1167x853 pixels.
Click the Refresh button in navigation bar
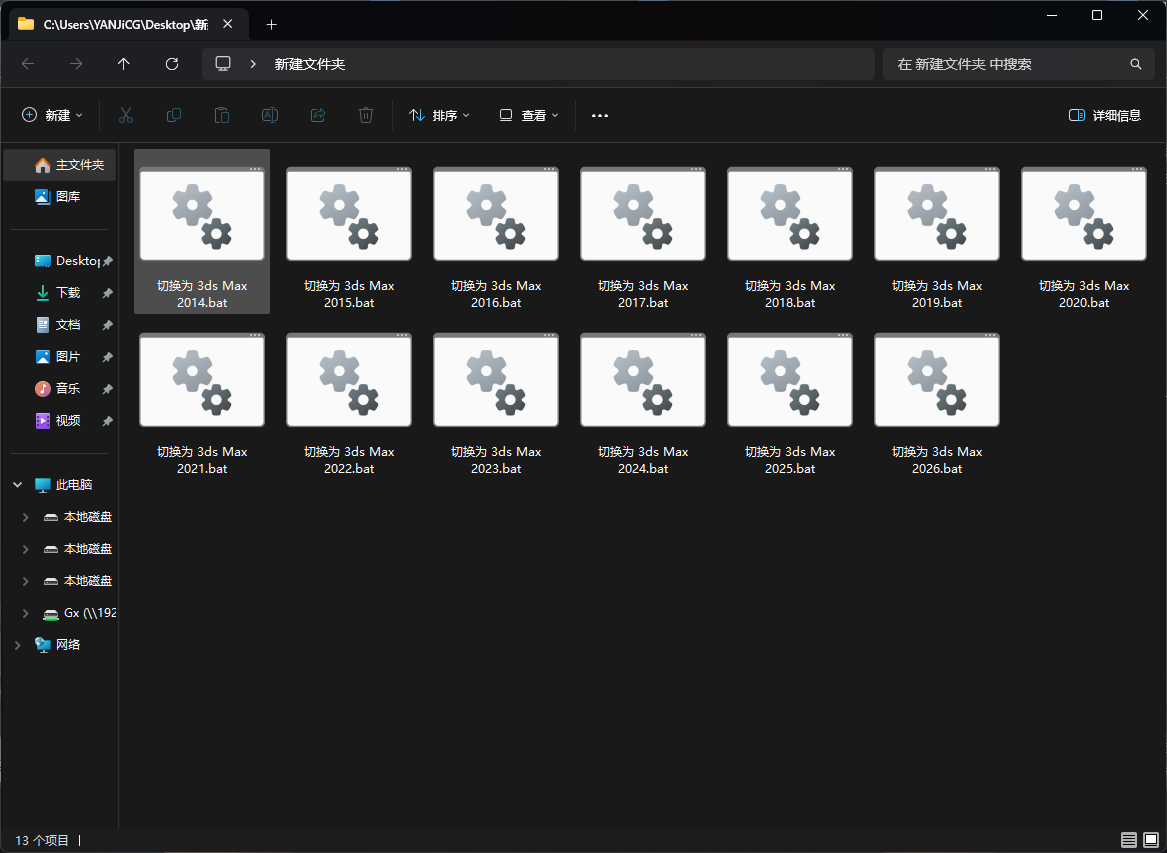tap(172, 64)
